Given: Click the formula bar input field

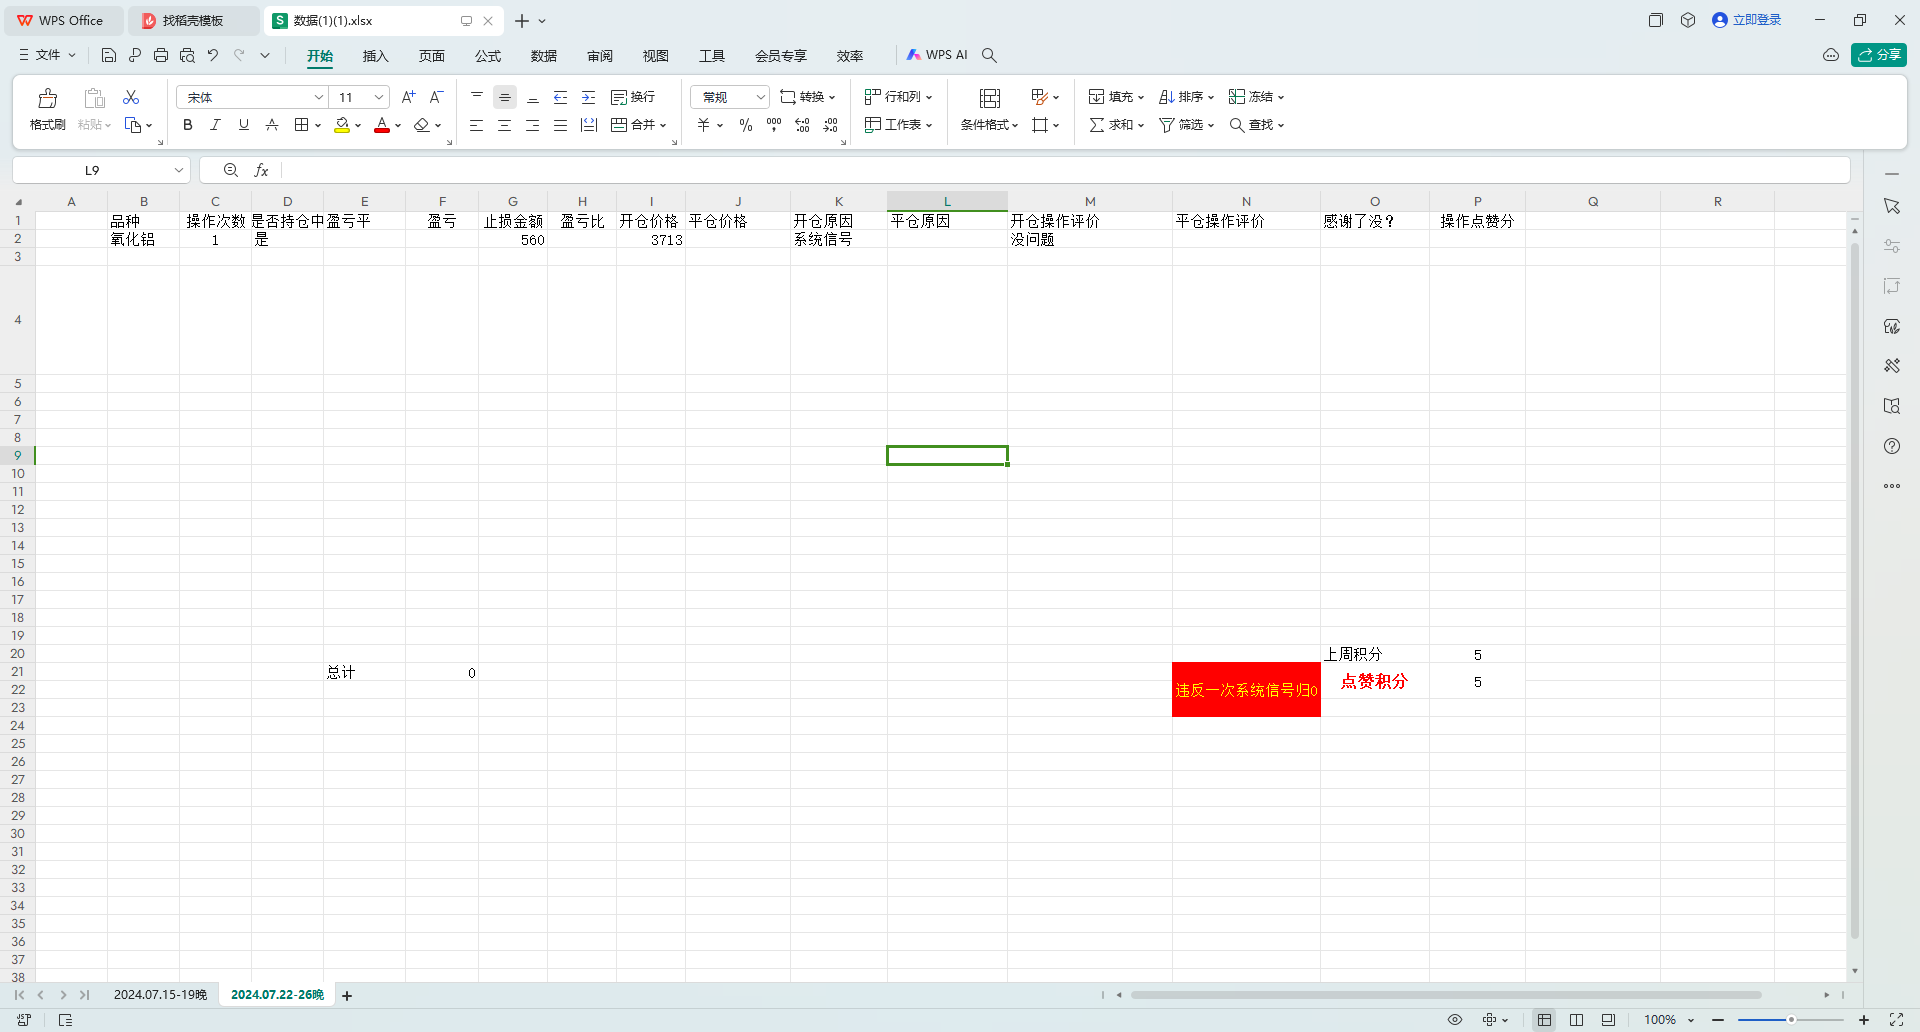Looking at the screenshot, I should 1060,170.
